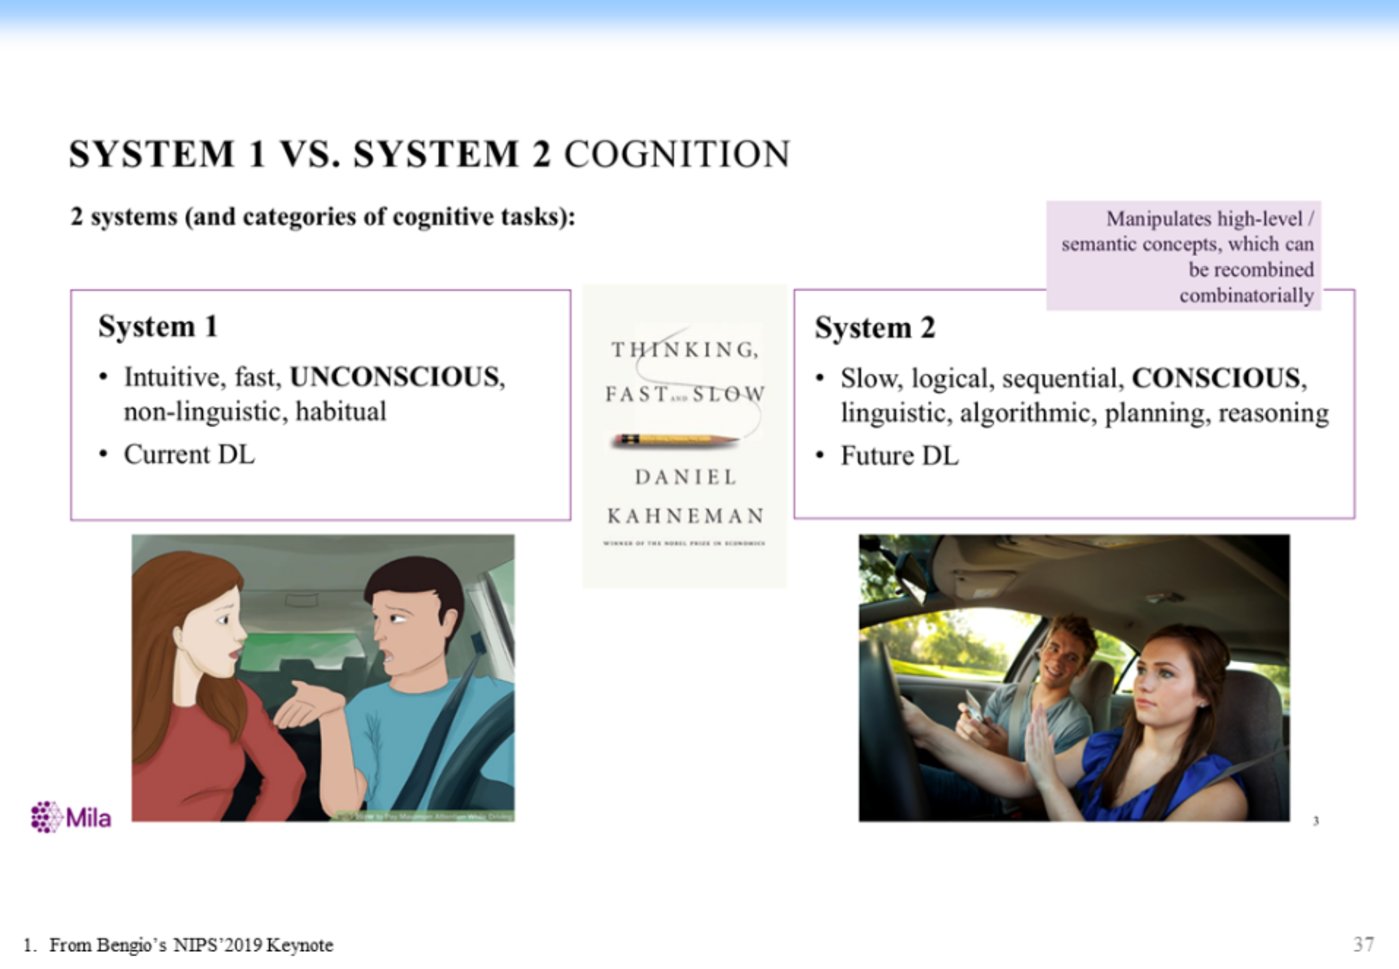Viewport: 1399px width, 969px height.
Task: Click the purple 'Manipulates high-level' callout box
Action: coord(1185,256)
